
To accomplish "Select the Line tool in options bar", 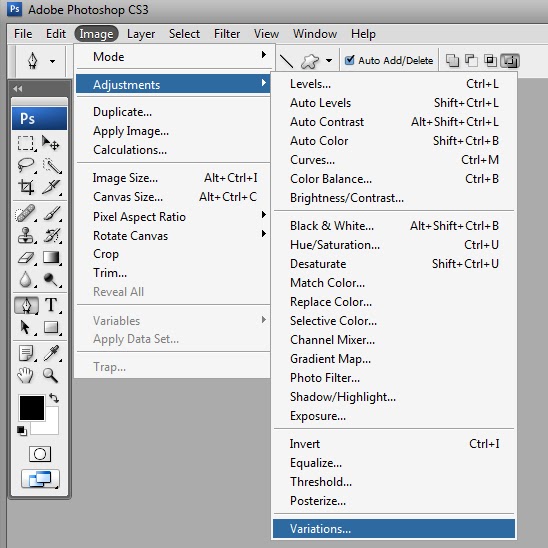I will 286,61.
